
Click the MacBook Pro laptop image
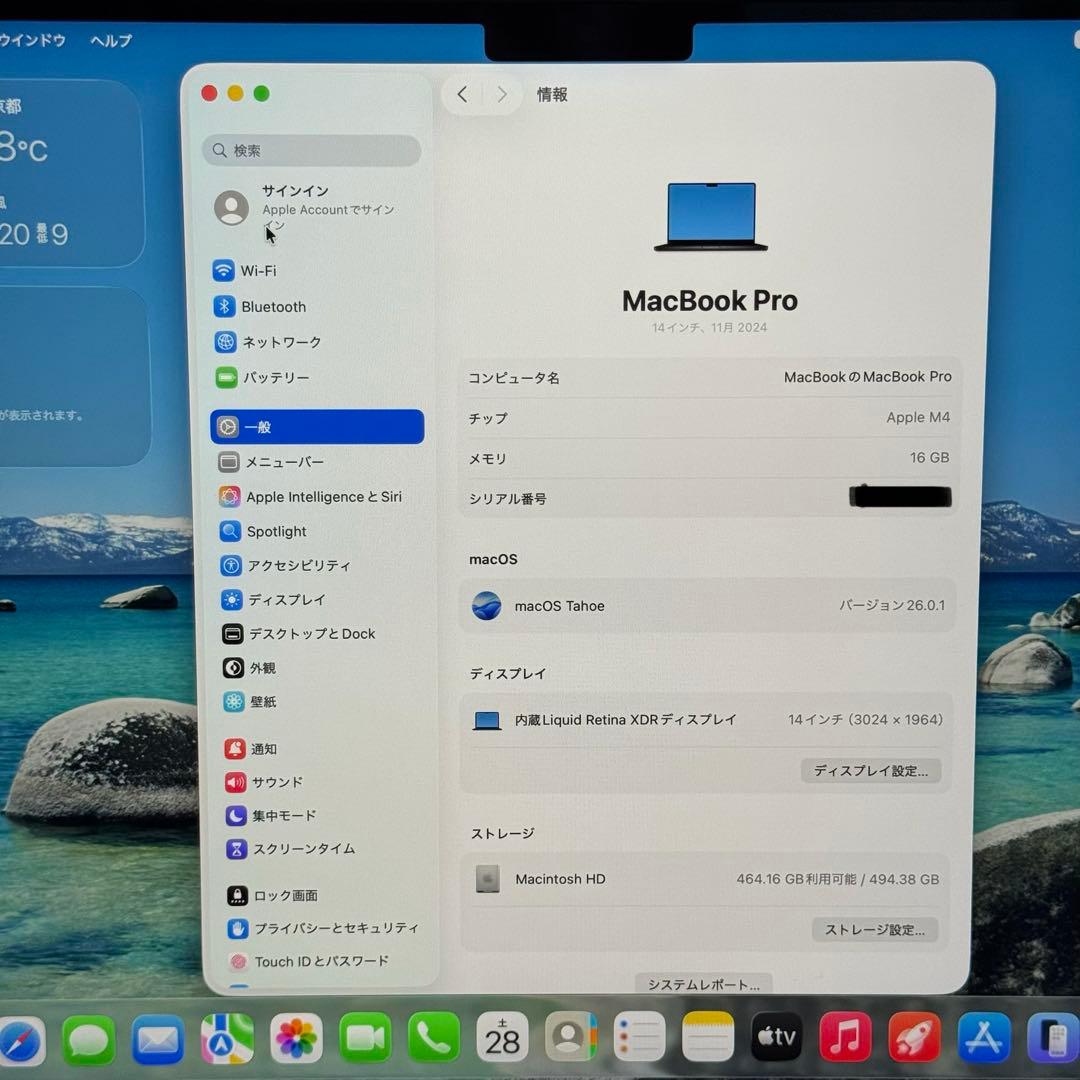pyautogui.click(x=710, y=217)
